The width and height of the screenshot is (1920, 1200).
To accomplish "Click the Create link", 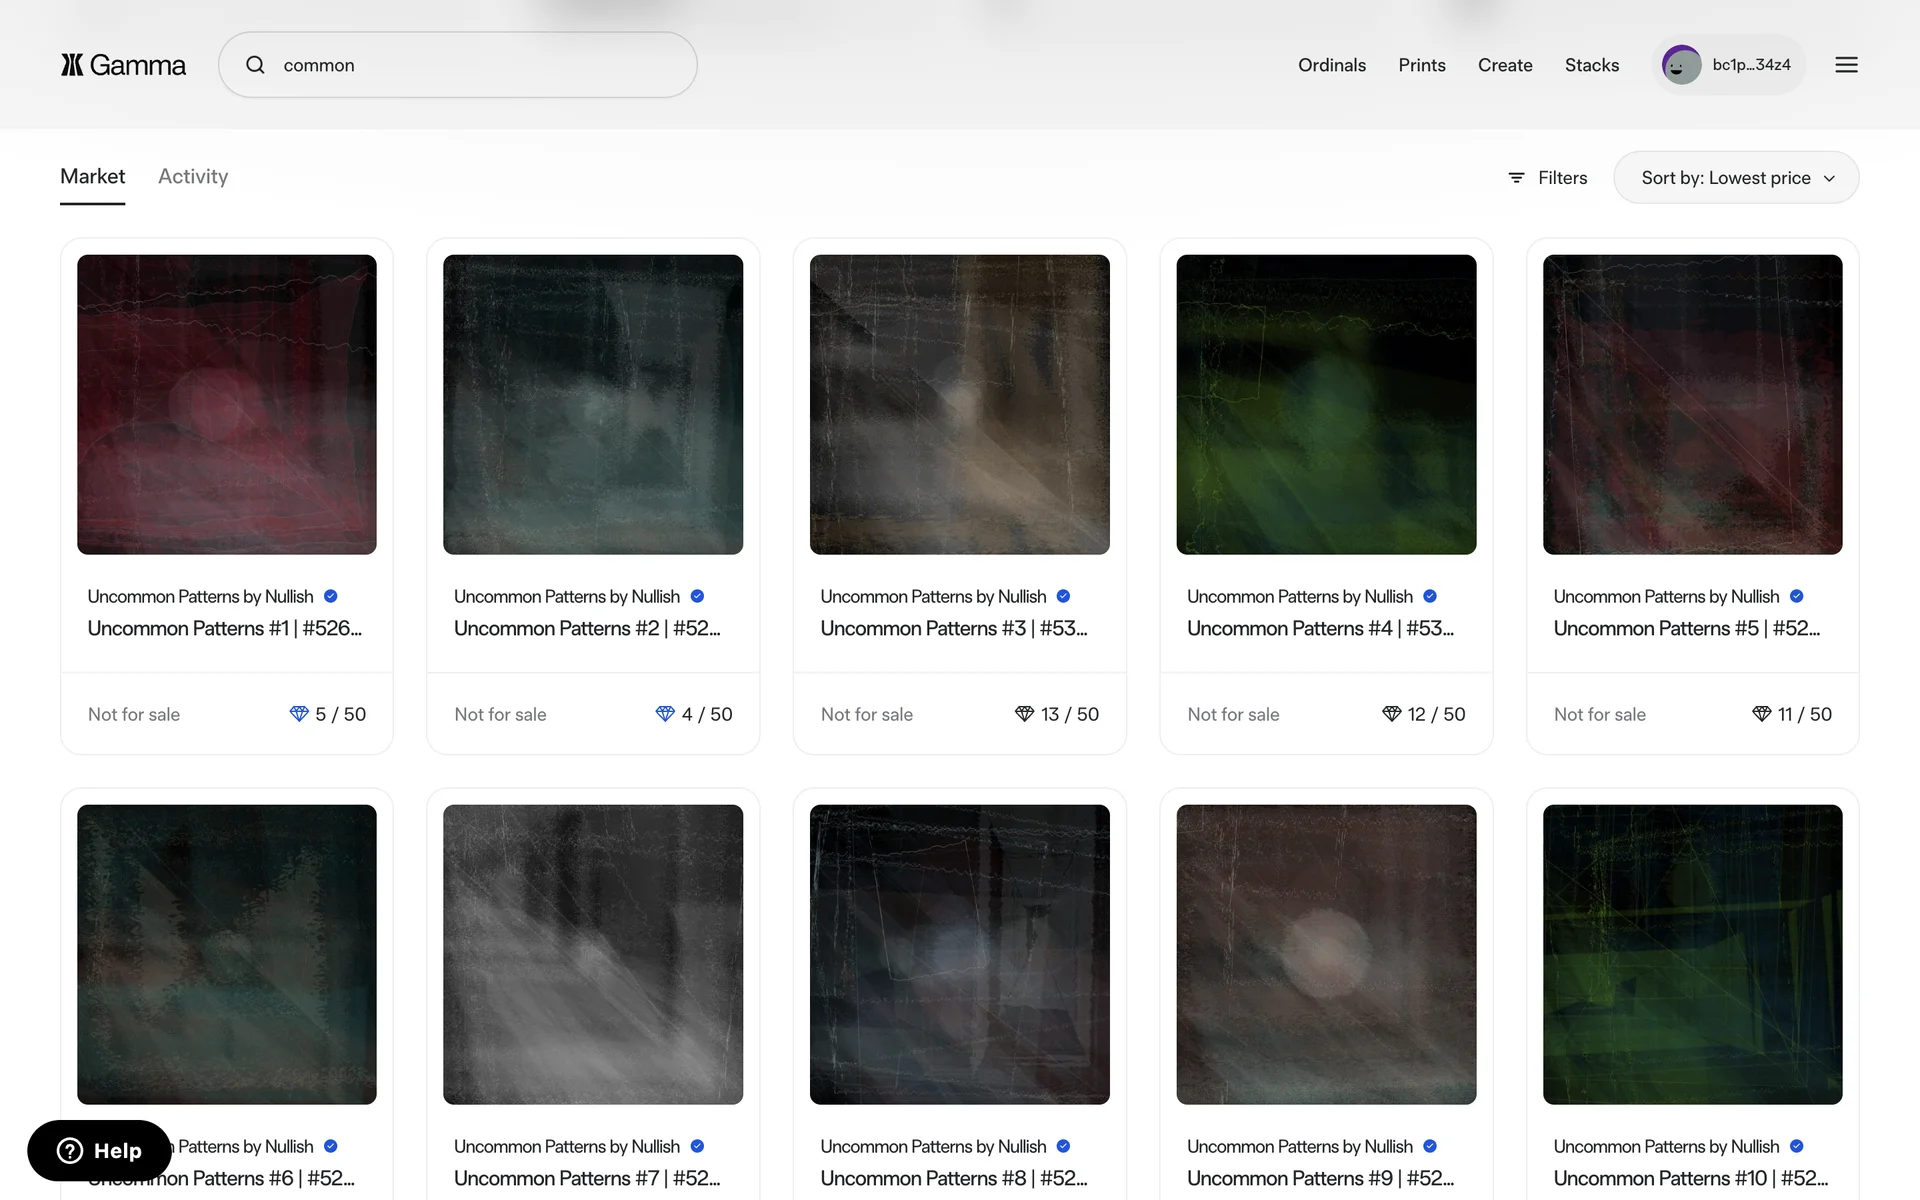I will point(1504,65).
